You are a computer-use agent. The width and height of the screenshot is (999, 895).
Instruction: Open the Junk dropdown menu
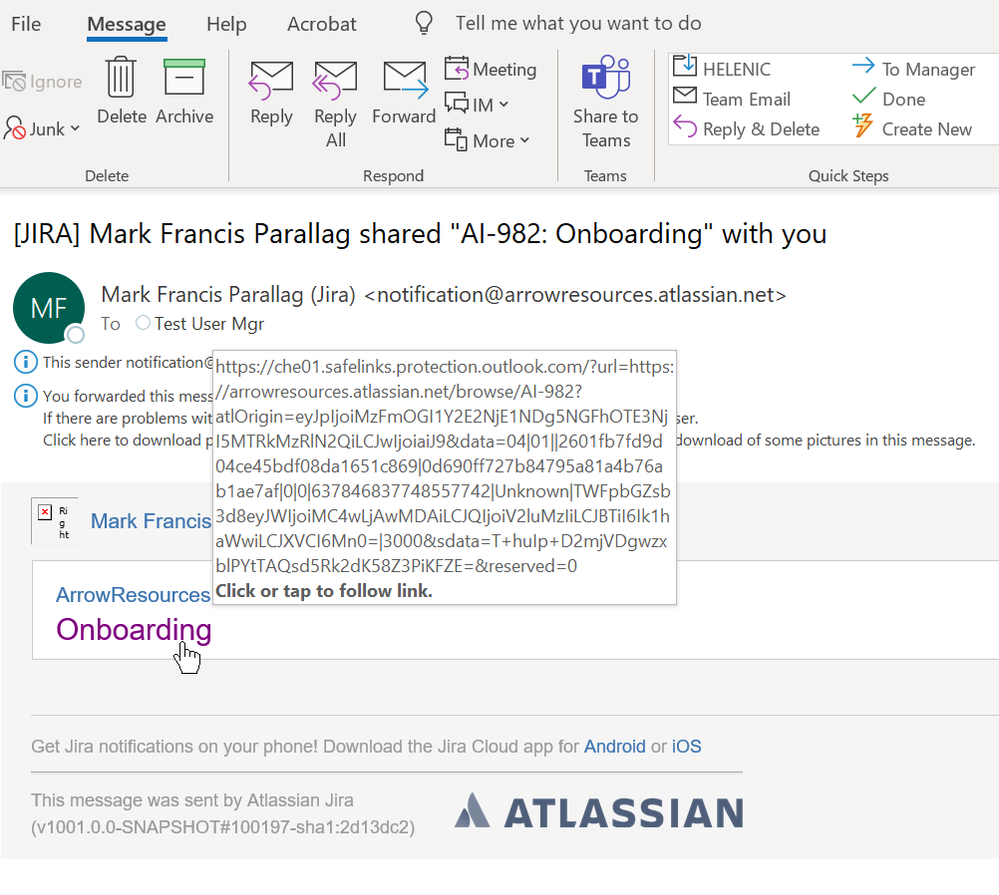(x=43, y=129)
